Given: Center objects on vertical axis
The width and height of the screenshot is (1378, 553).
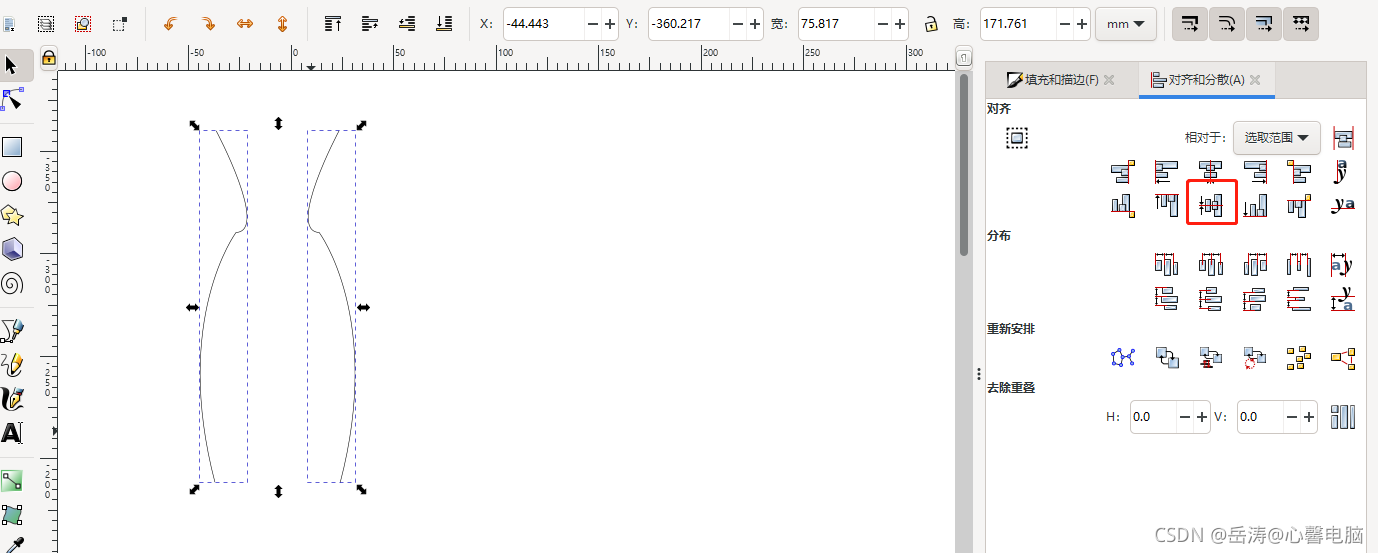Looking at the screenshot, I should coord(1211,172).
